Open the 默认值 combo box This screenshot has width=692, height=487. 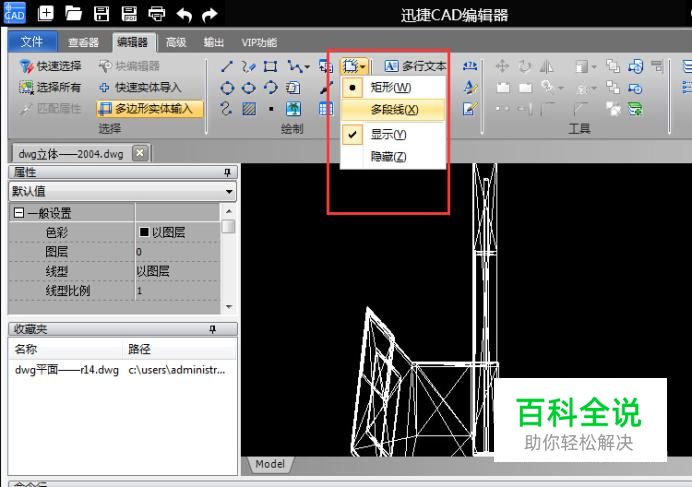(122, 192)
